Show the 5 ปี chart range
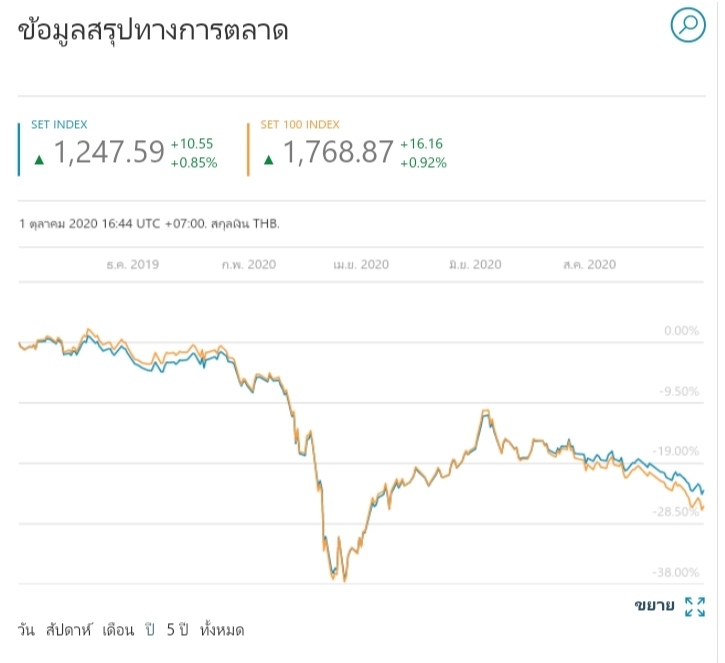Viewport: 725px width, 663px height. tap(178, 630)
